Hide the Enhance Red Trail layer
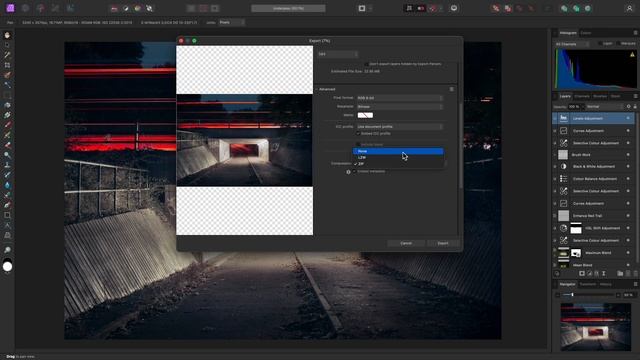Image resolution: width=640 pixels, height=360 pixels. click(x=628, y=216)
